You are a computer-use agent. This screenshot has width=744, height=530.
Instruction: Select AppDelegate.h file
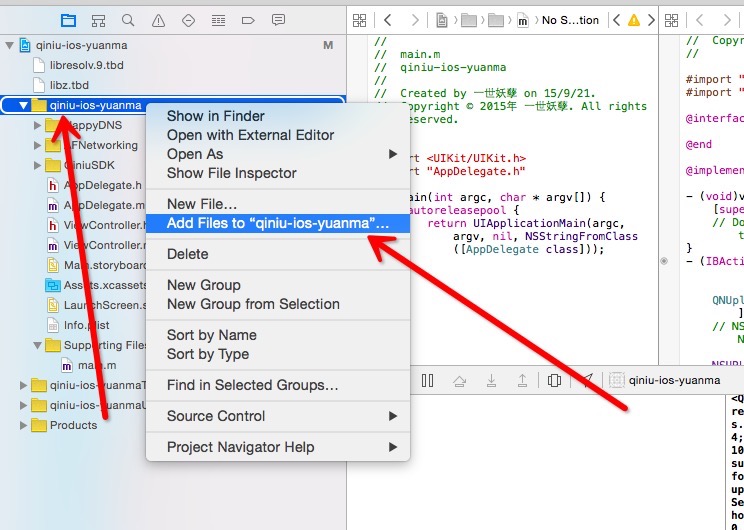pos(102,186)
